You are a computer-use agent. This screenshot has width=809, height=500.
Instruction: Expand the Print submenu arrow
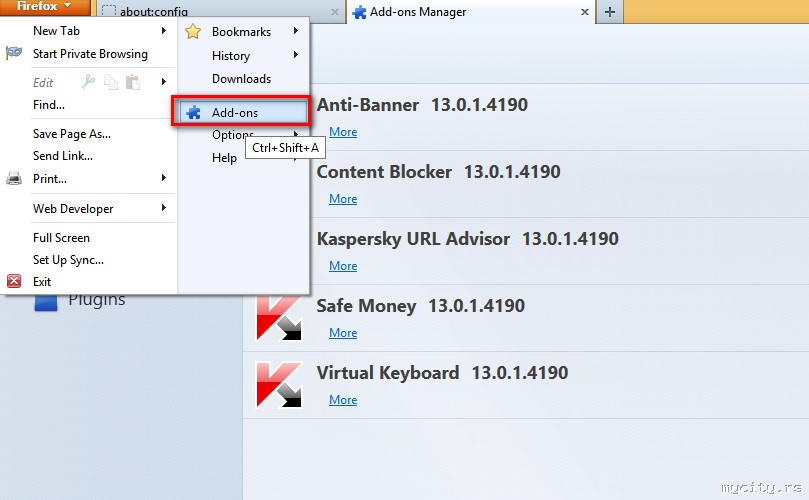click(x=164, y=178)
